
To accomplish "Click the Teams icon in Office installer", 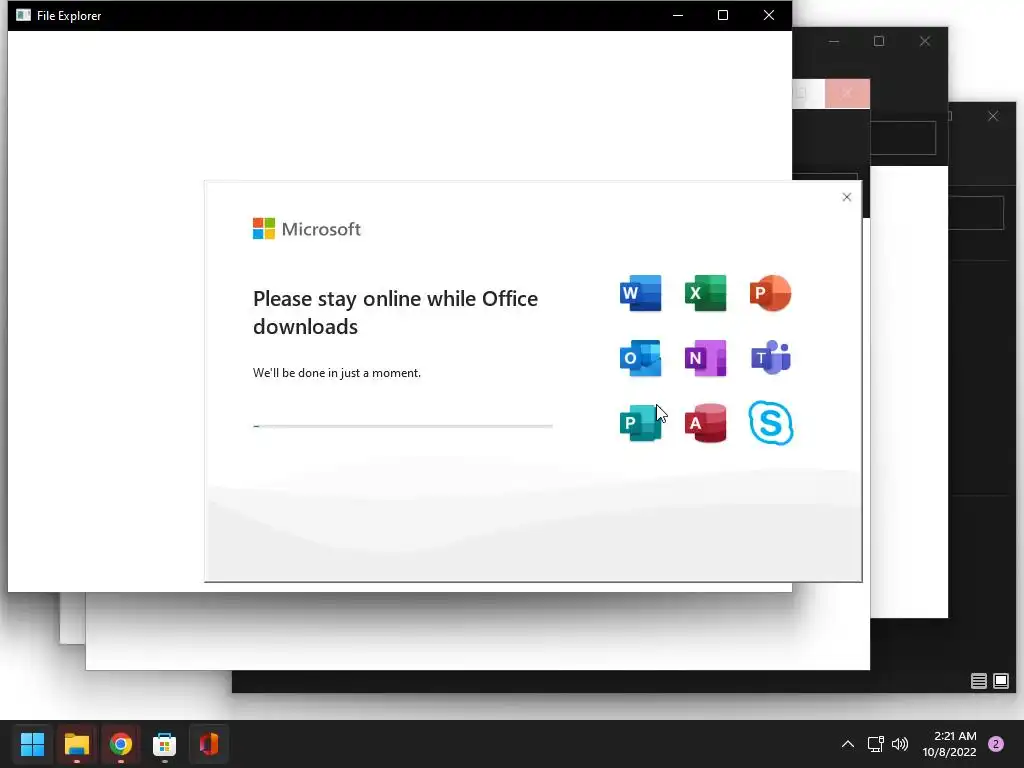I will coord(771,358).
